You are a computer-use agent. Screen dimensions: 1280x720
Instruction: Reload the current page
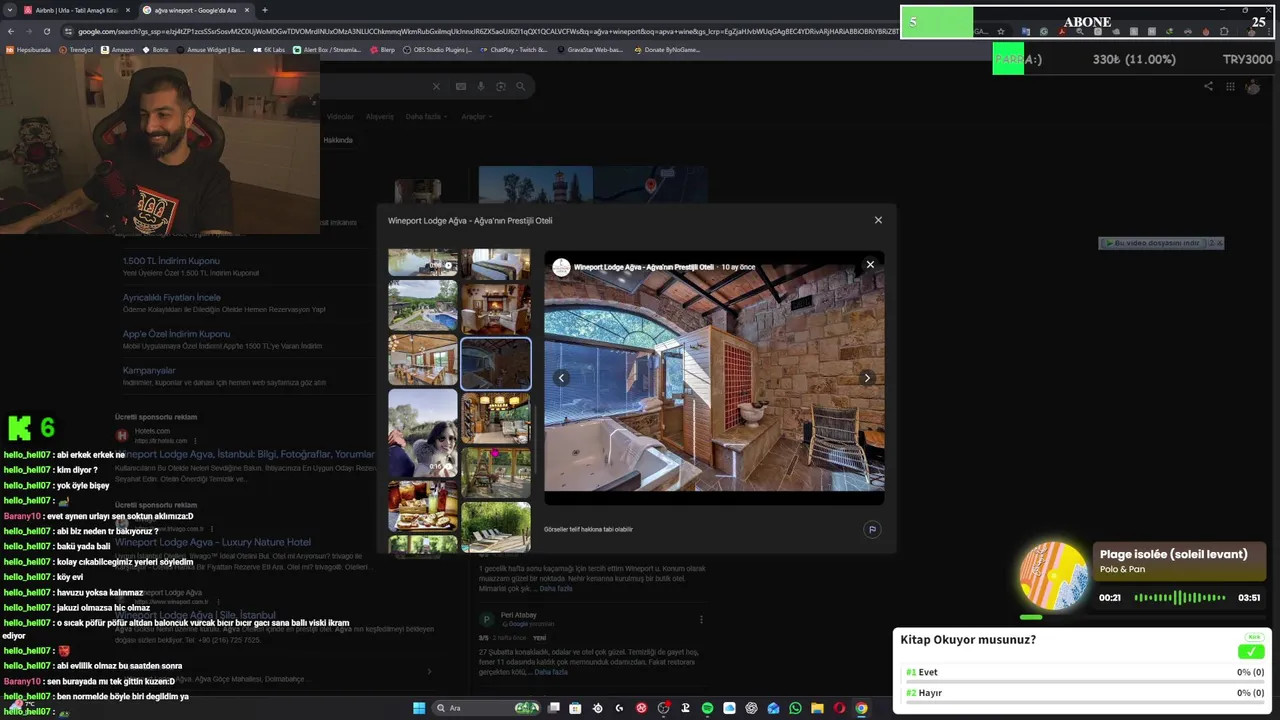[x=46, y=31]
